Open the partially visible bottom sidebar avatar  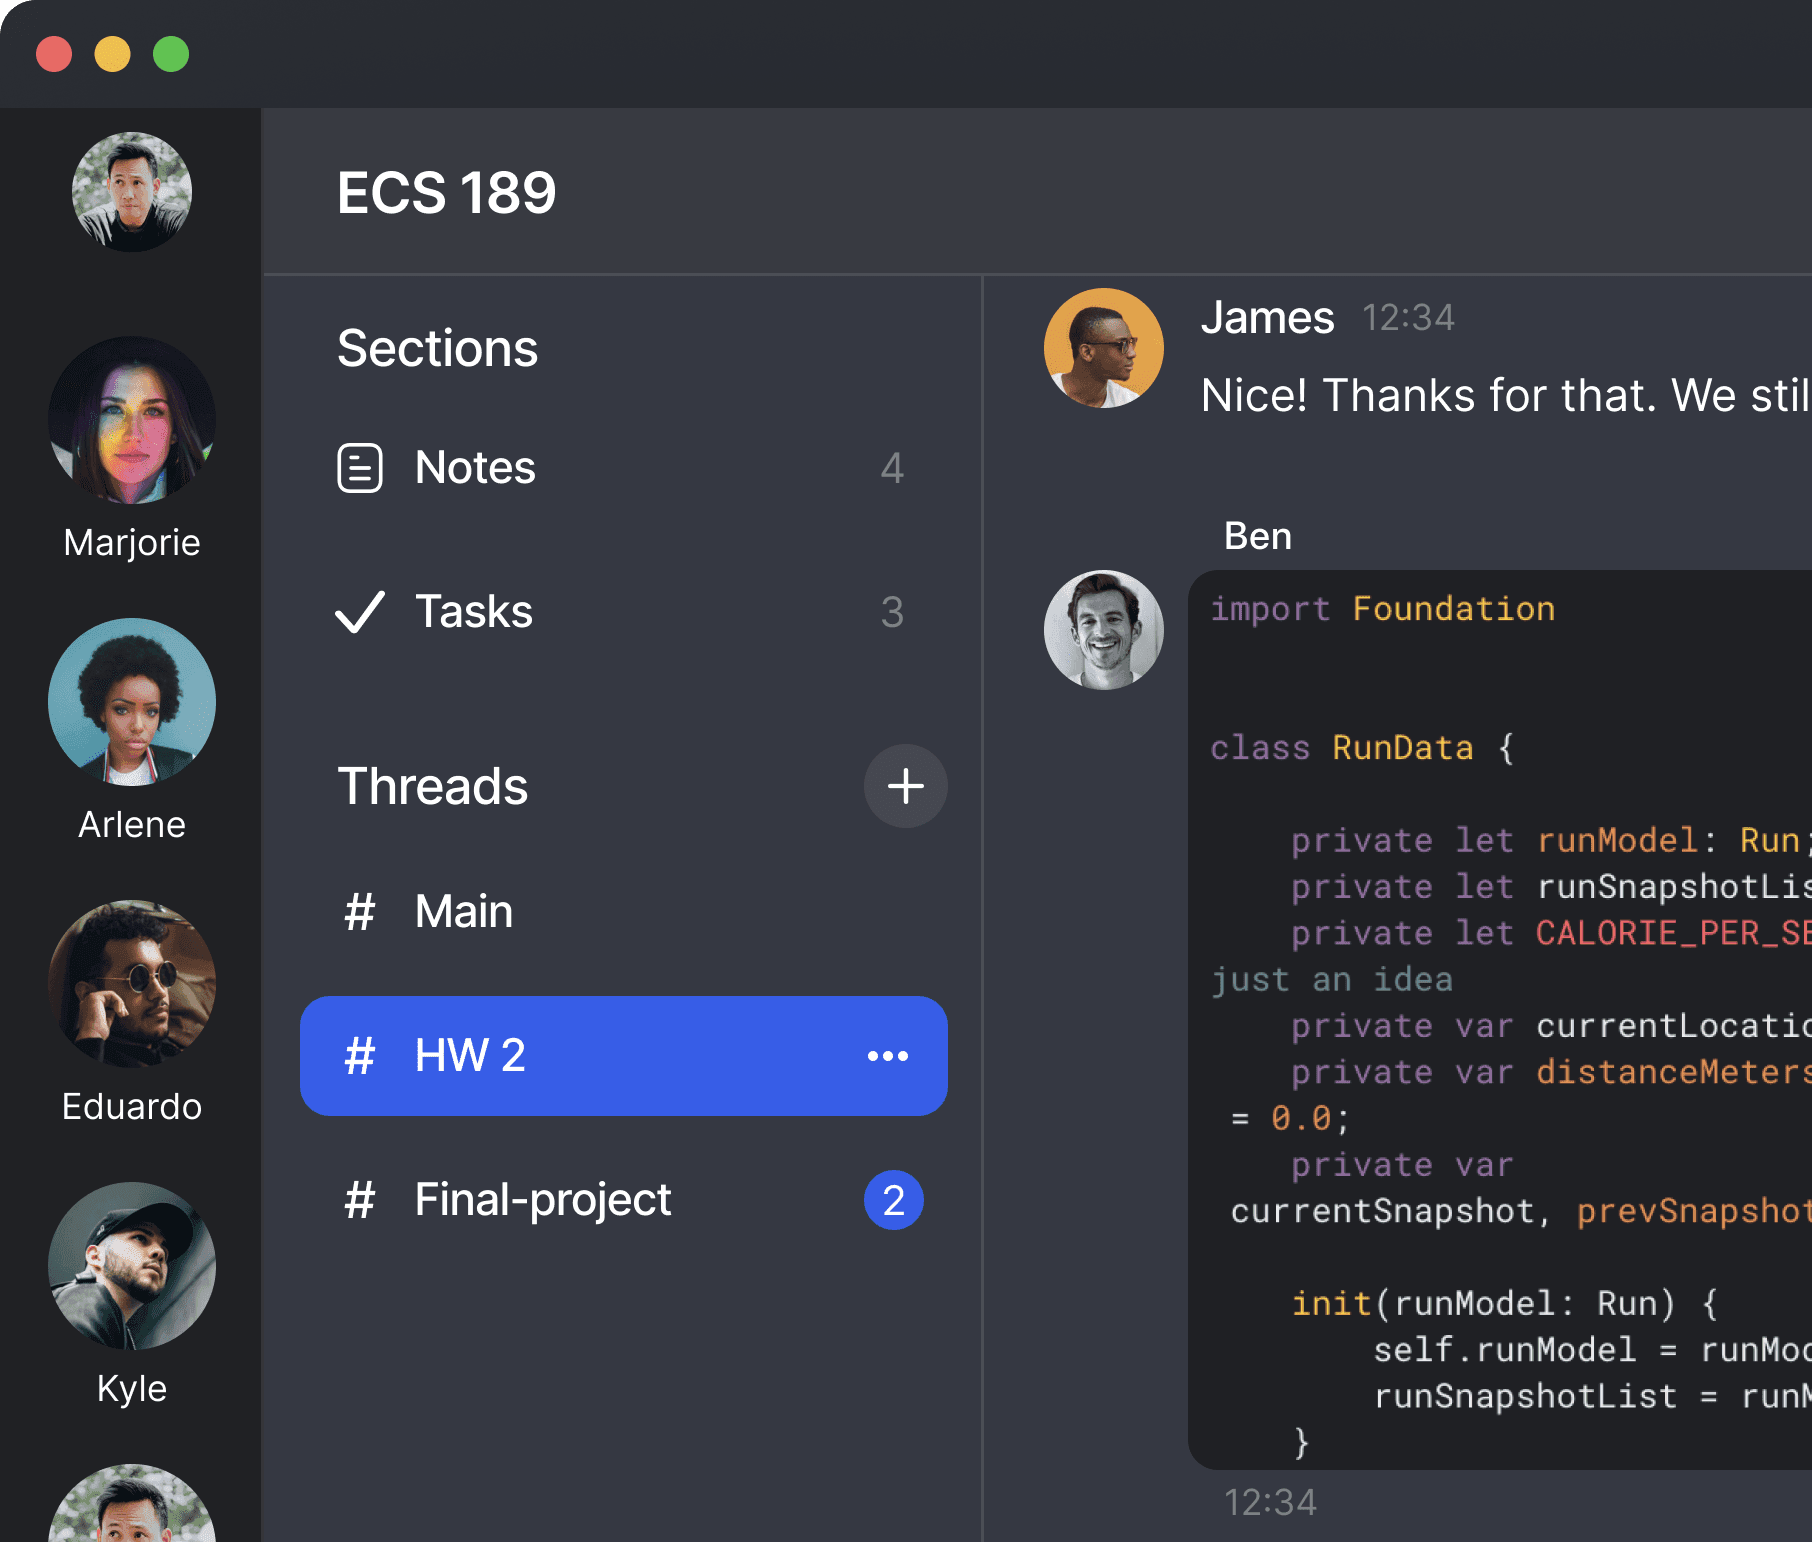(x=132, y=1503)
